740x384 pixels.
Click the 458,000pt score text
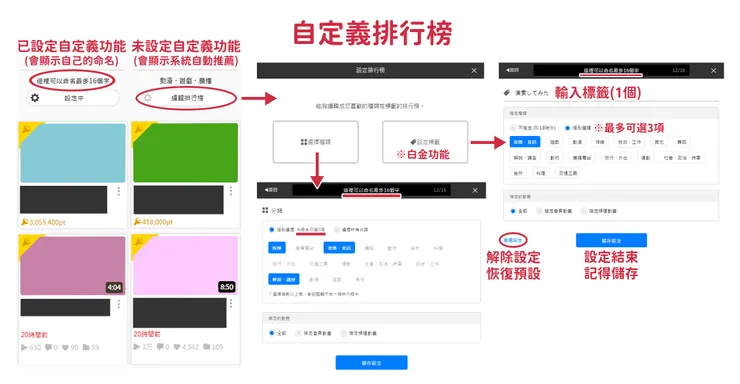[x=157, y=221]
